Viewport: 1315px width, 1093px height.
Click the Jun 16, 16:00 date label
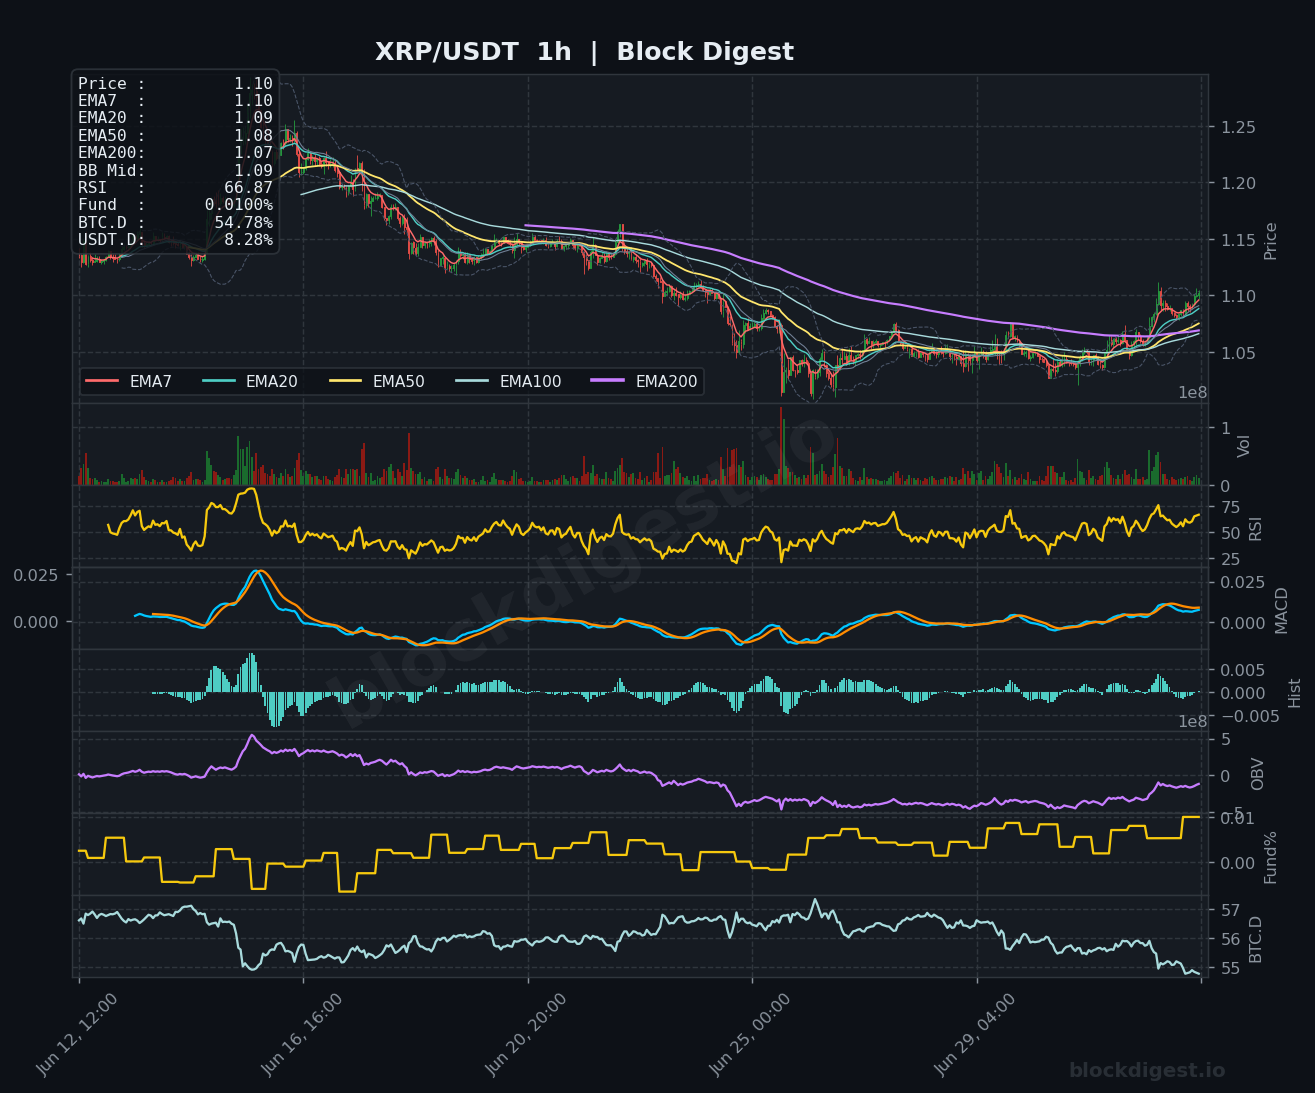pos(302,1034)
